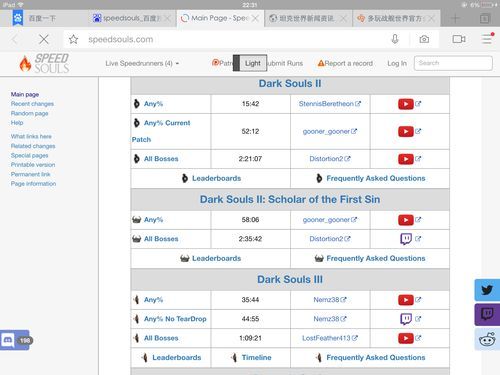This screenshot has height=375, width=500.
Task: Open Twitch video for Any% No TearDrop 44:55
Action: click(406, 319)
